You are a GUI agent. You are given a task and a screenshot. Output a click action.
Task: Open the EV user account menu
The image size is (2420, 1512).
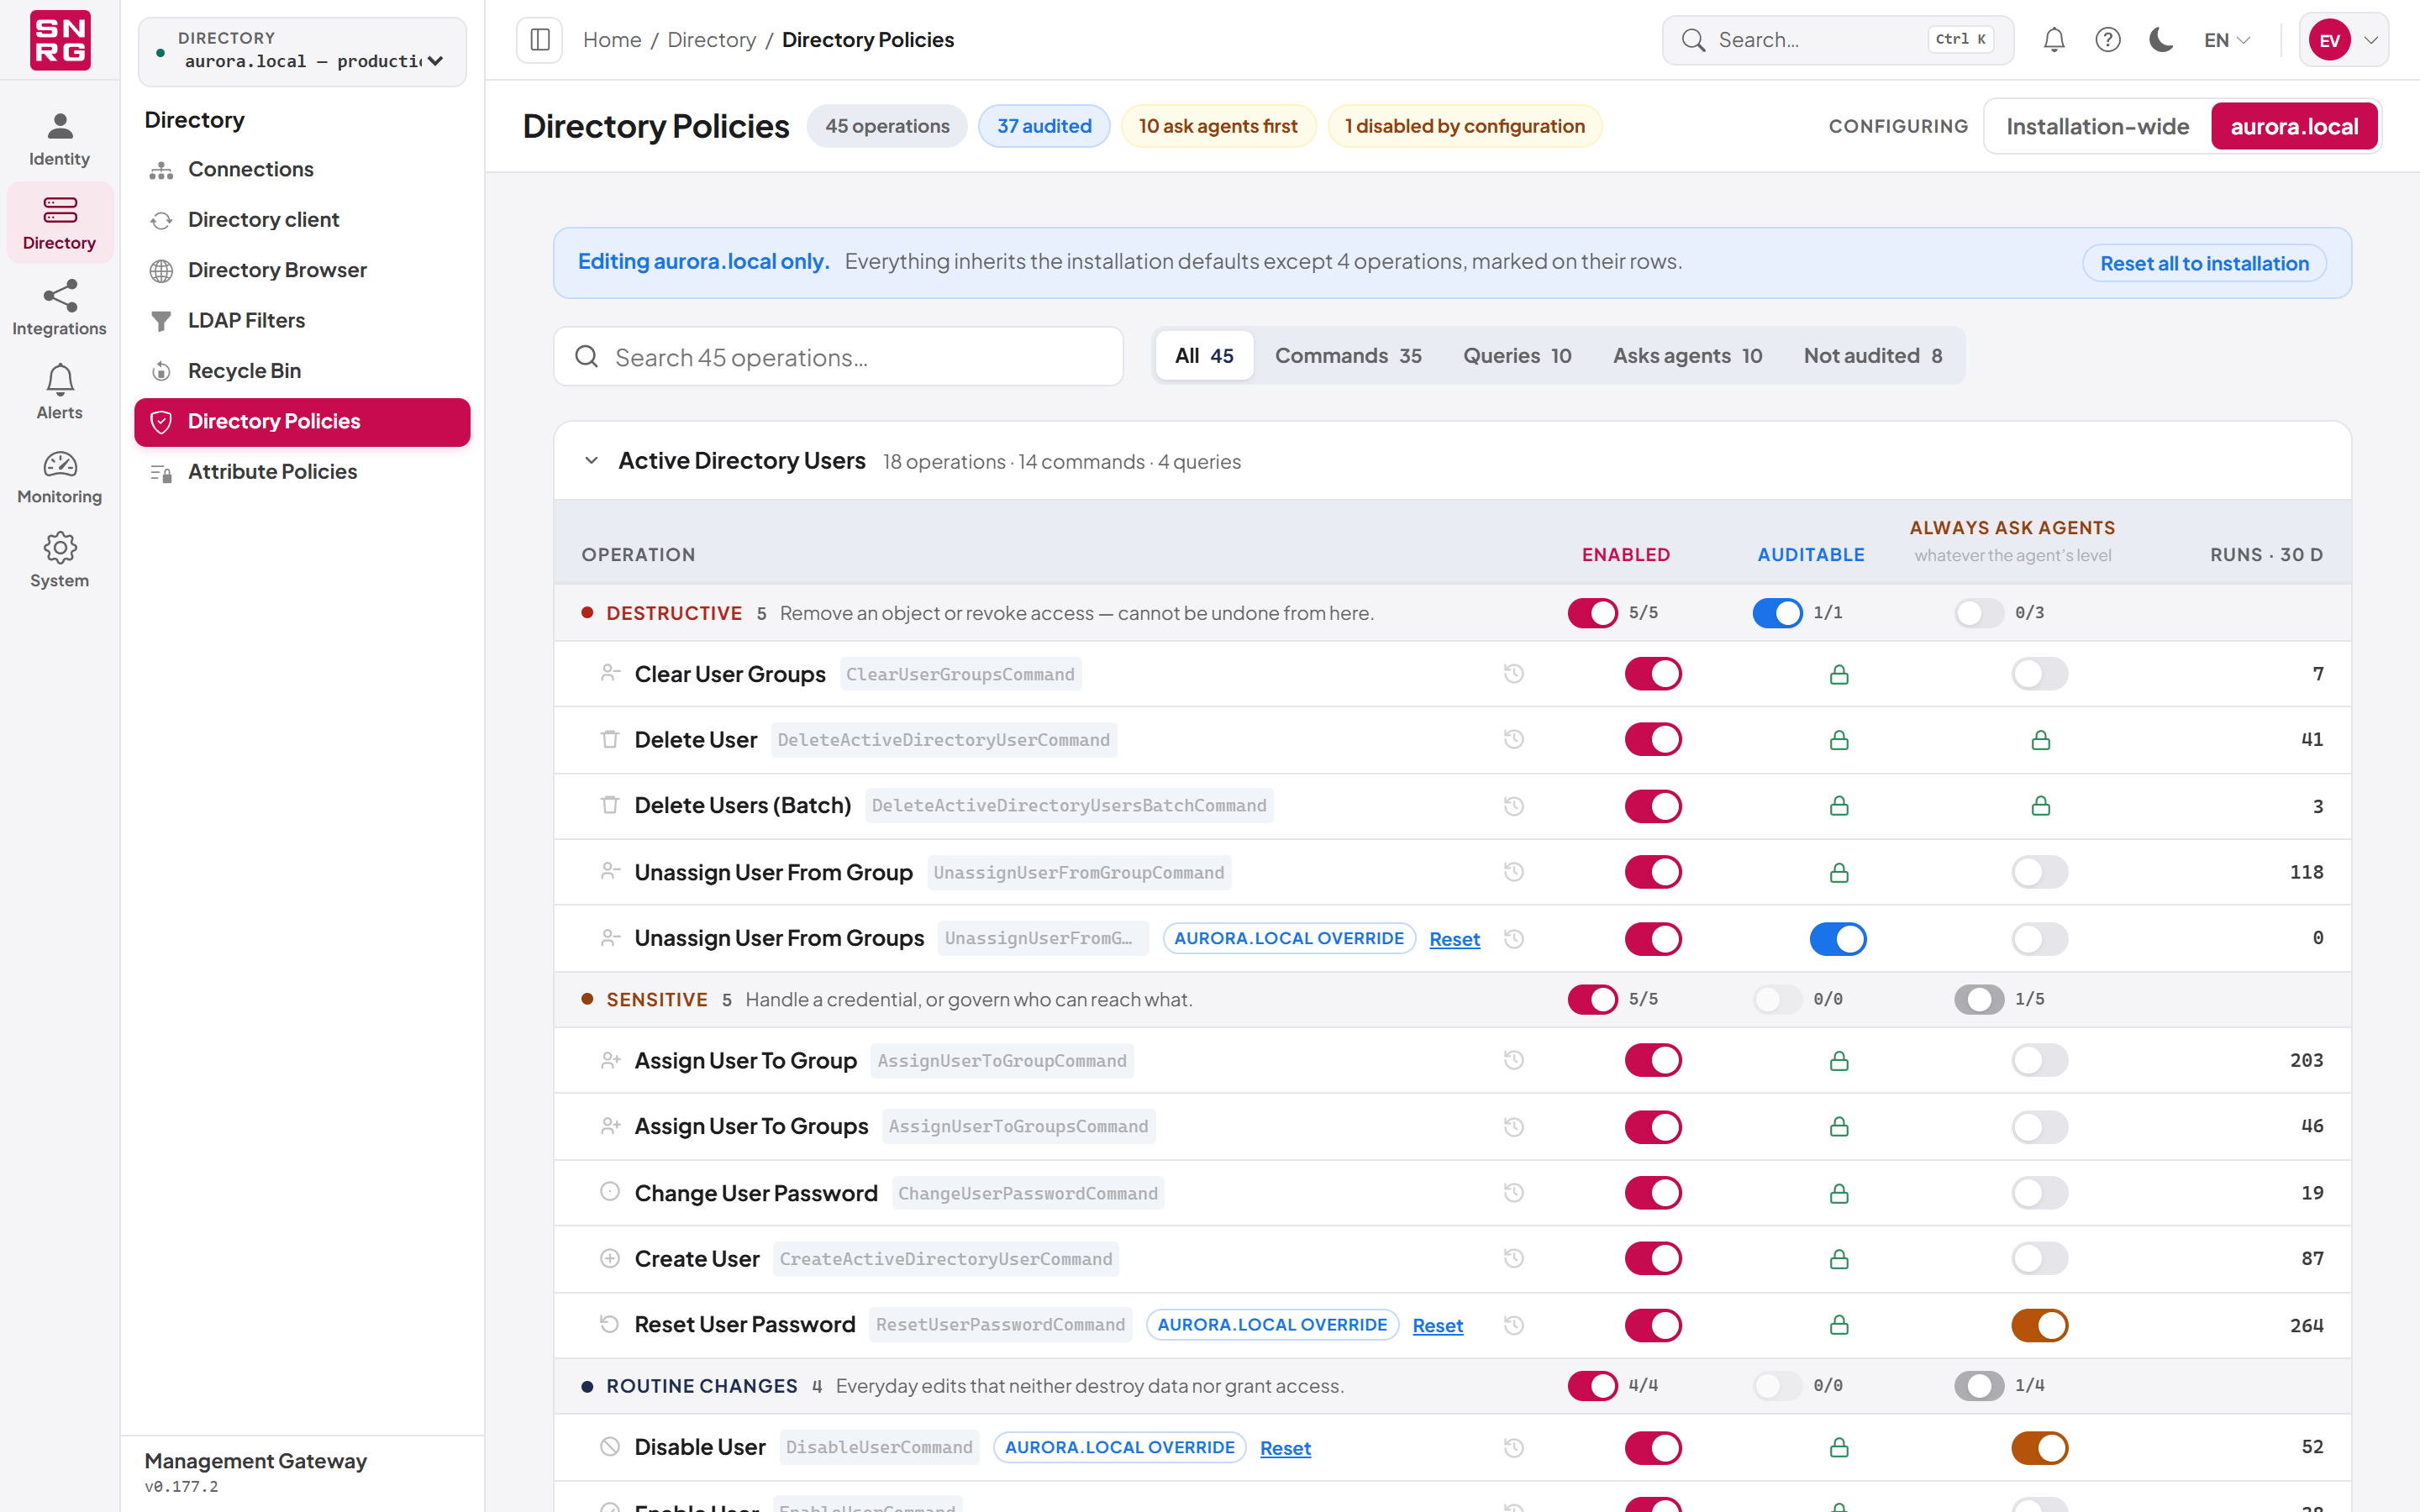coord(2344,40)
